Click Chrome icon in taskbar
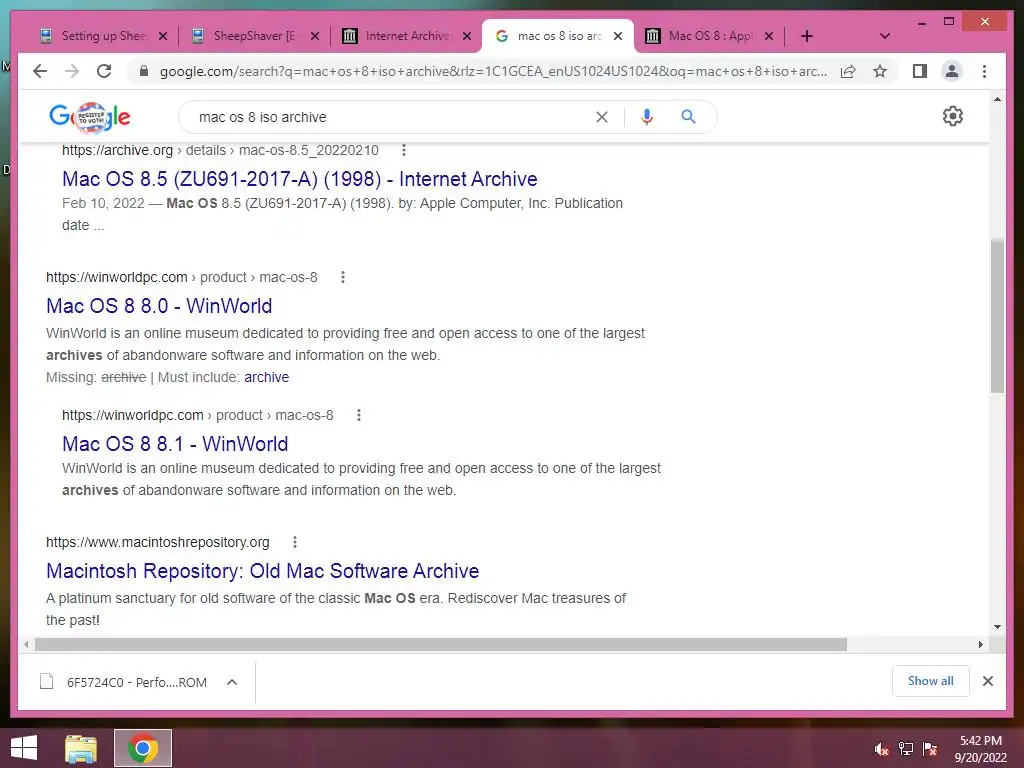The image size is (1024, 768). pyautogui.click(x=143, y=748)
